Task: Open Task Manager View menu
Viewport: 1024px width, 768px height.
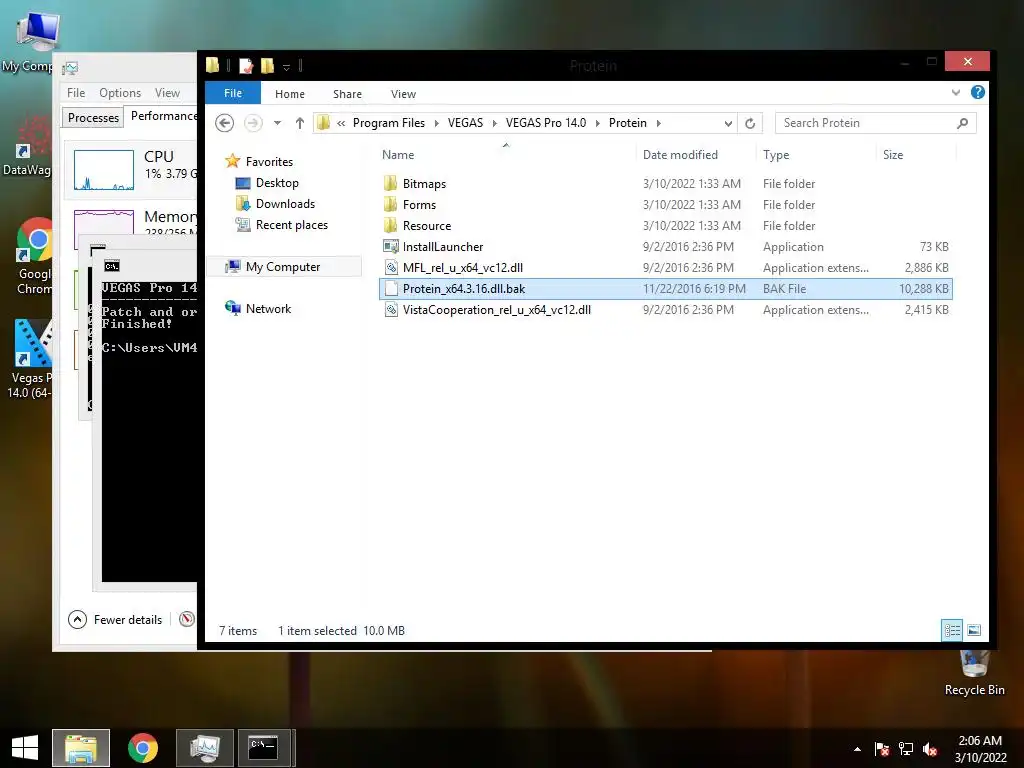Action: [x=167, y=93]
